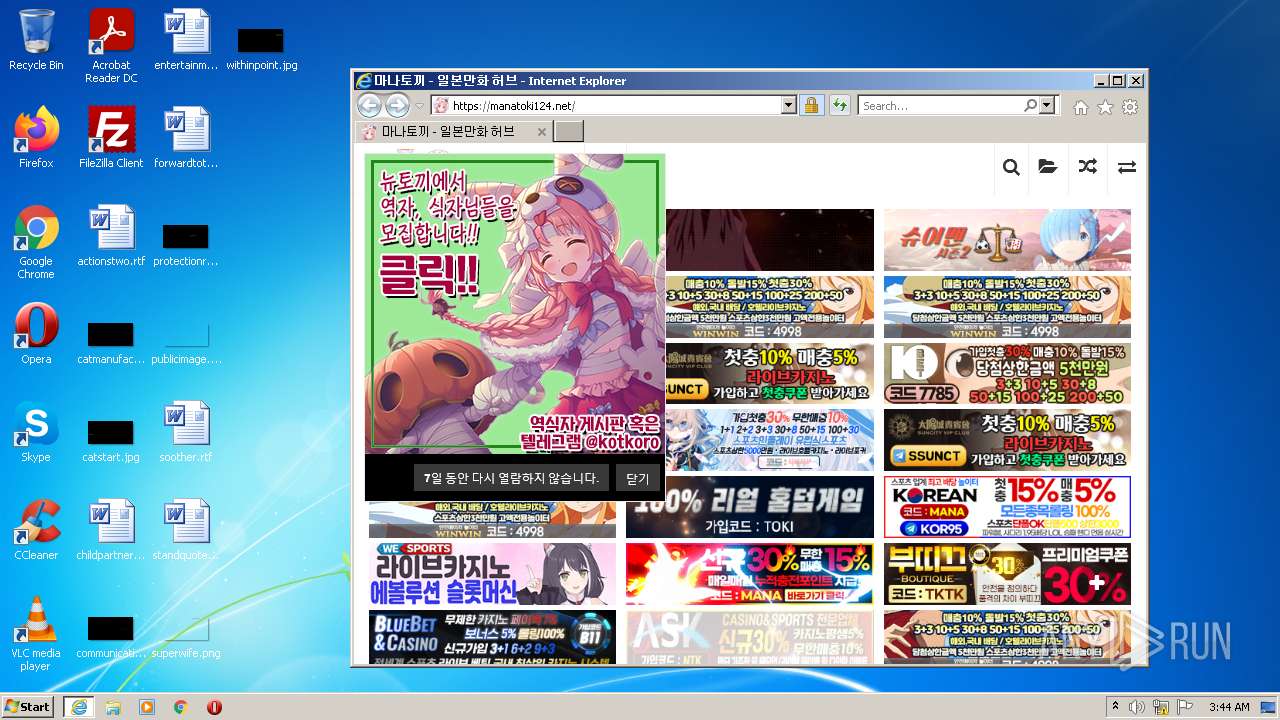The width and height of the screenshot is (1280, 720).
Task: Click the taskbar clock showing 3:44 AM
Action: point(1229,707)
